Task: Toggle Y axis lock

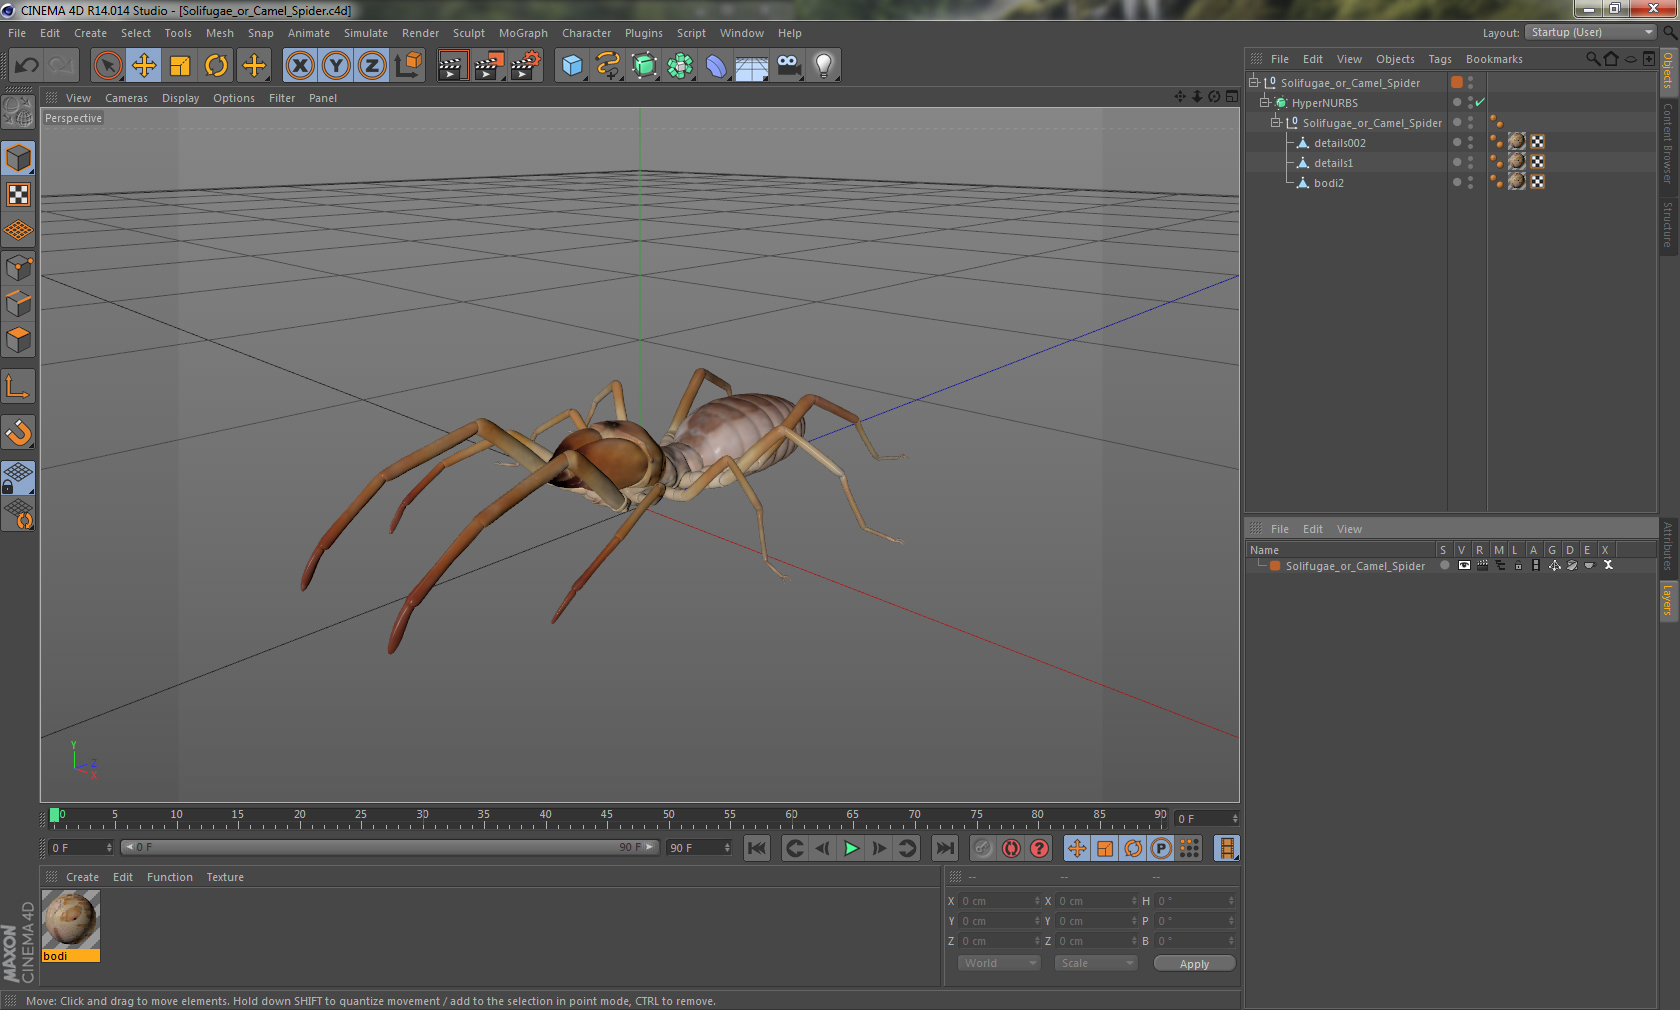Action: coord(336,66)
